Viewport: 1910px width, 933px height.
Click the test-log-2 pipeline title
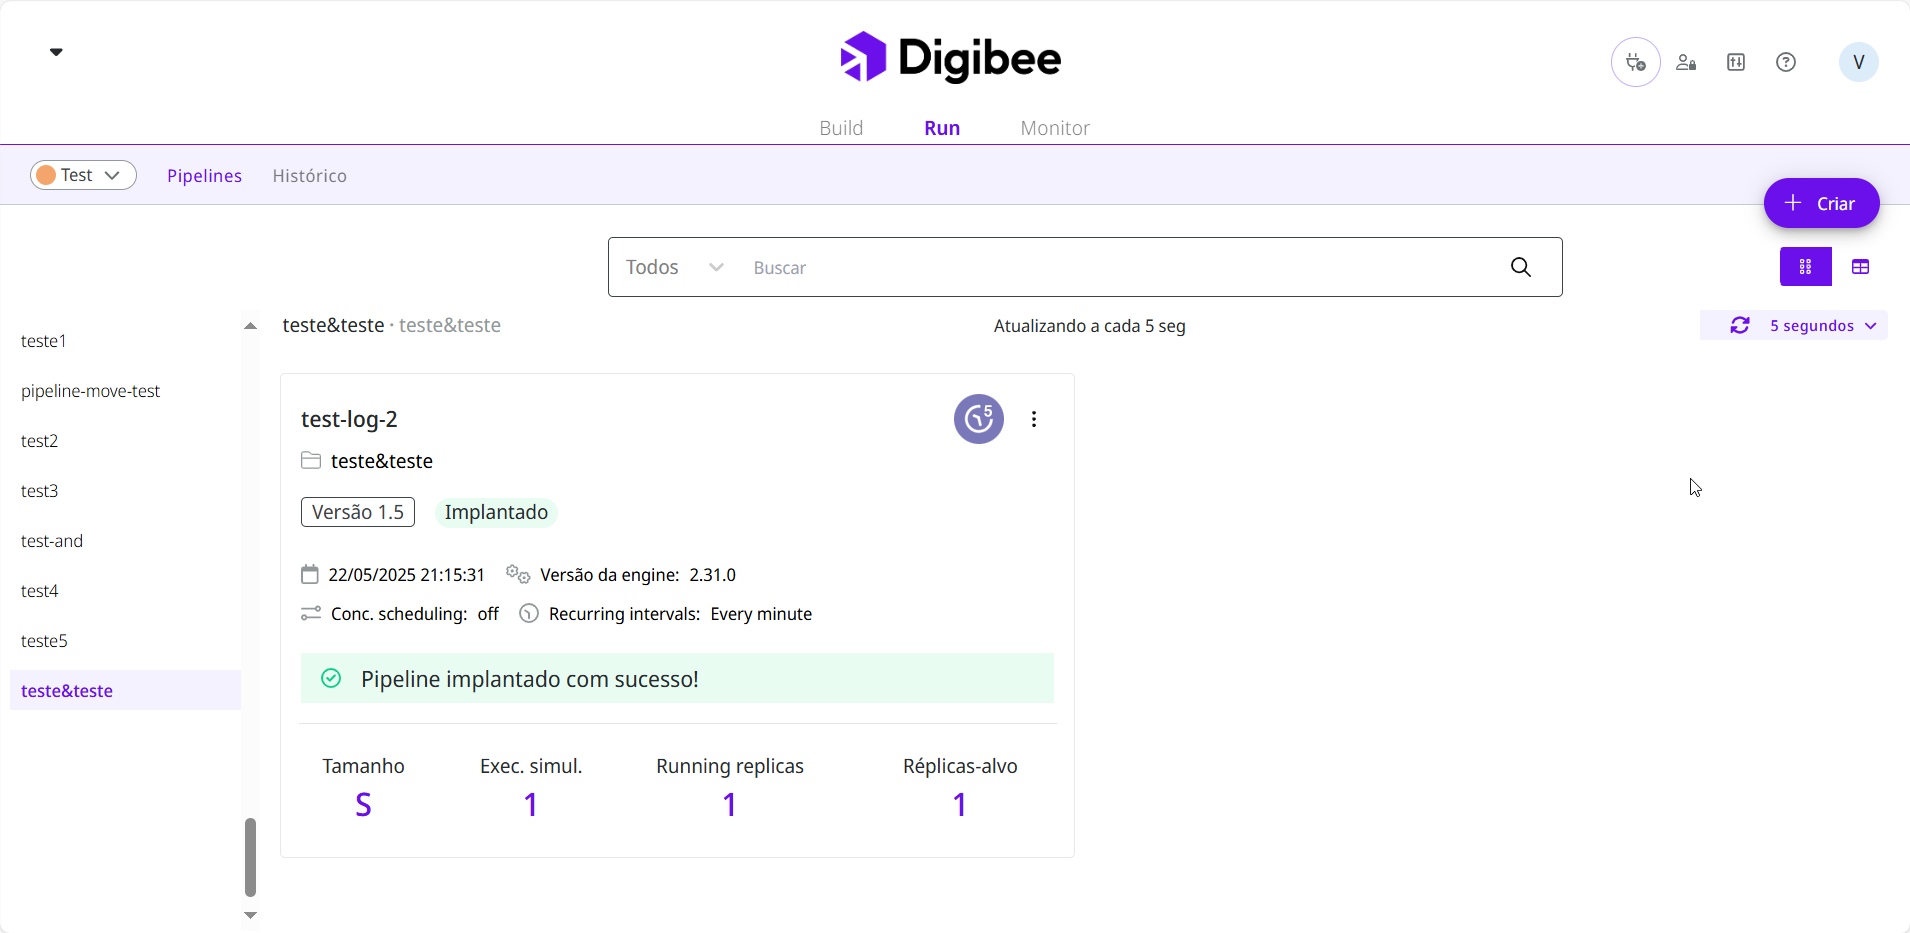point(349,419)
